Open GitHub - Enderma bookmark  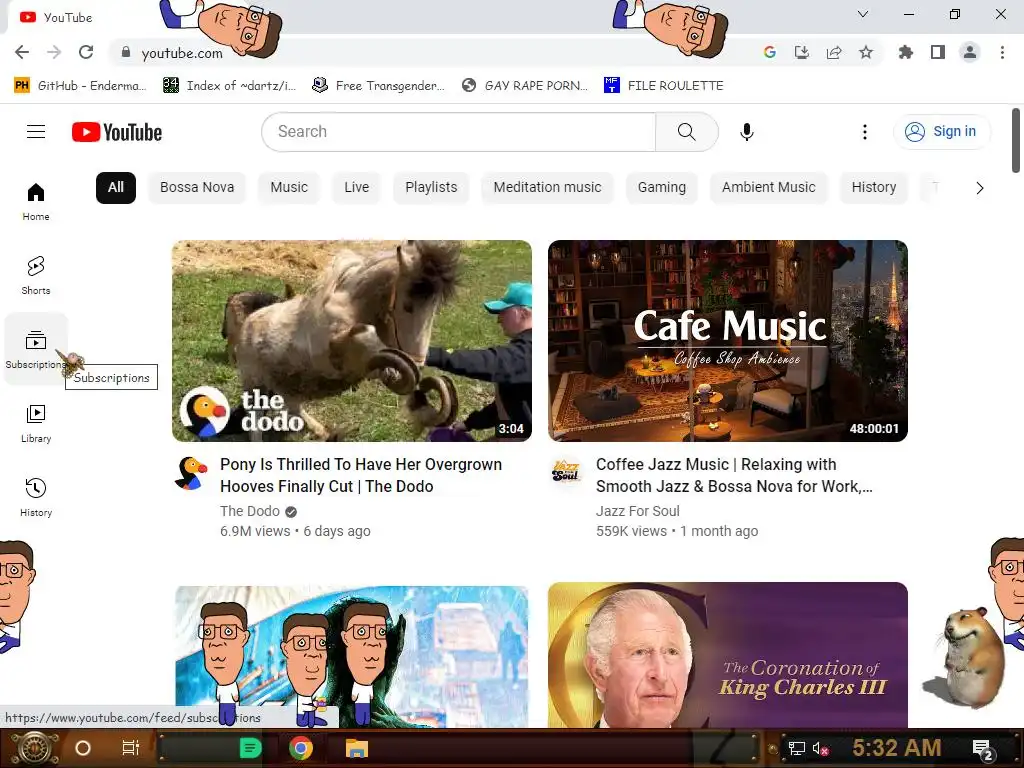pyautogui.click(x=80, y=86)
